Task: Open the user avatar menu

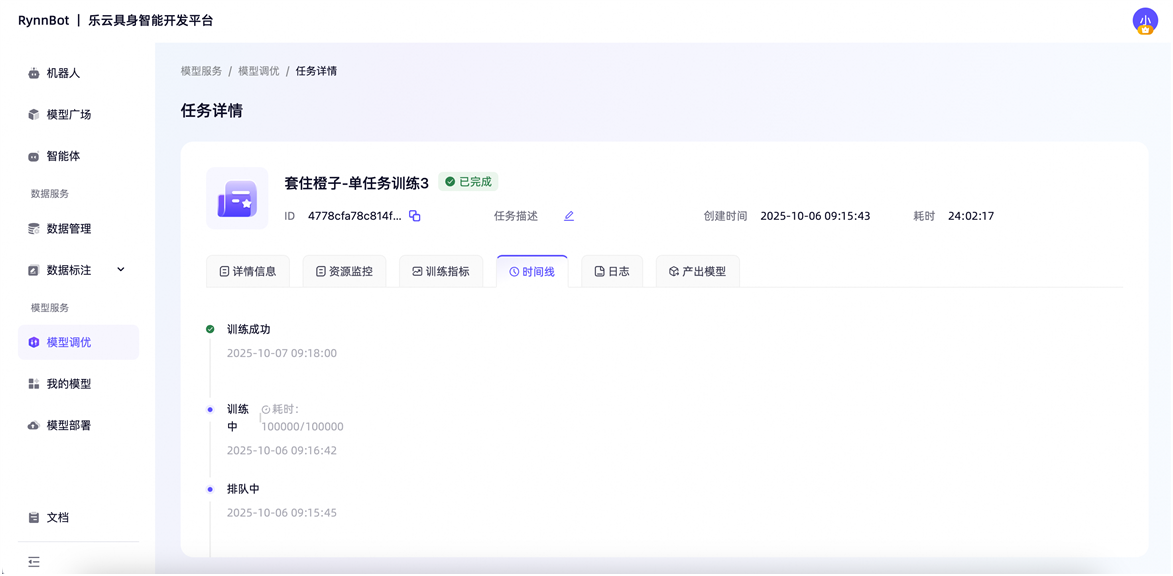Action: pyautogui.click(x=1145, y=21)
